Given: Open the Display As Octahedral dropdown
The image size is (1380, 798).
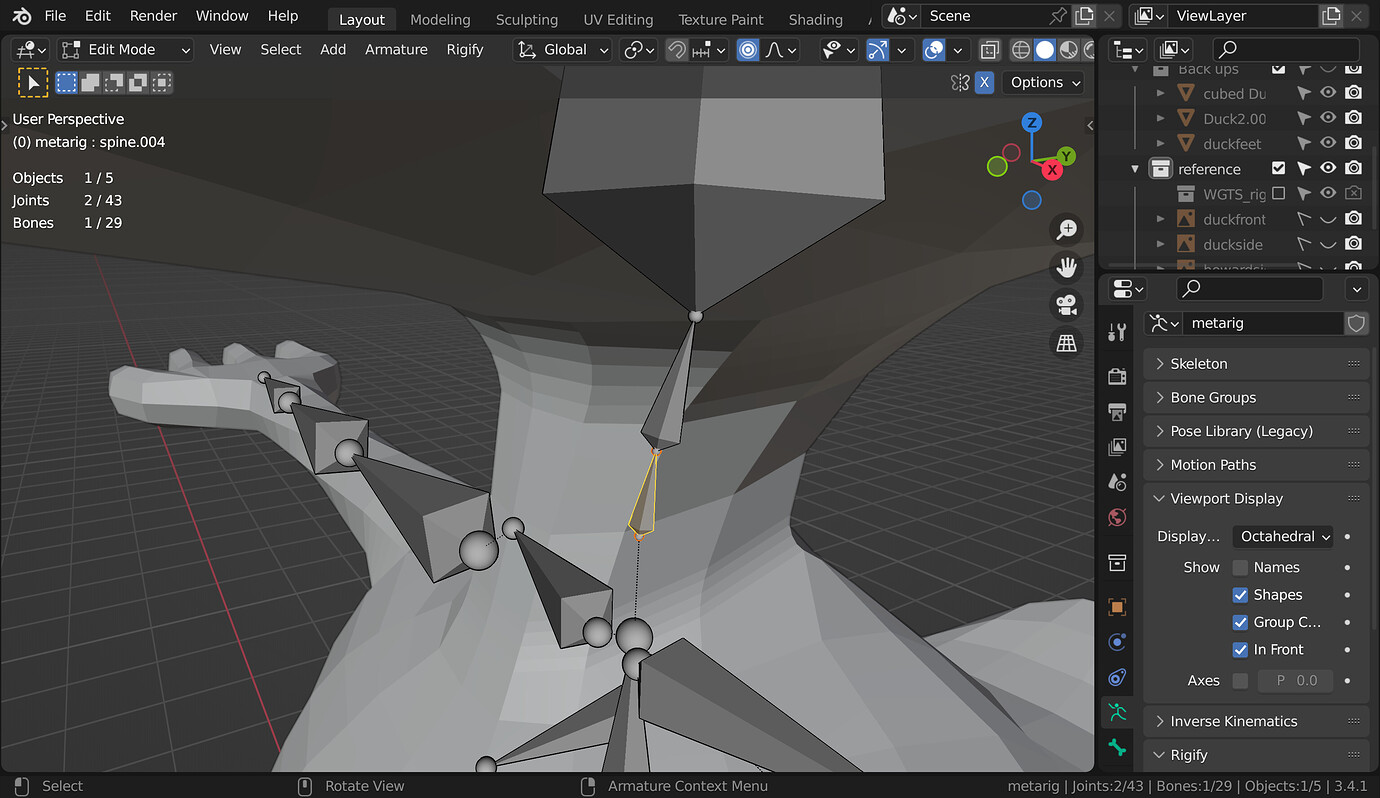Looking at the screenshot, I should 1283,536.
